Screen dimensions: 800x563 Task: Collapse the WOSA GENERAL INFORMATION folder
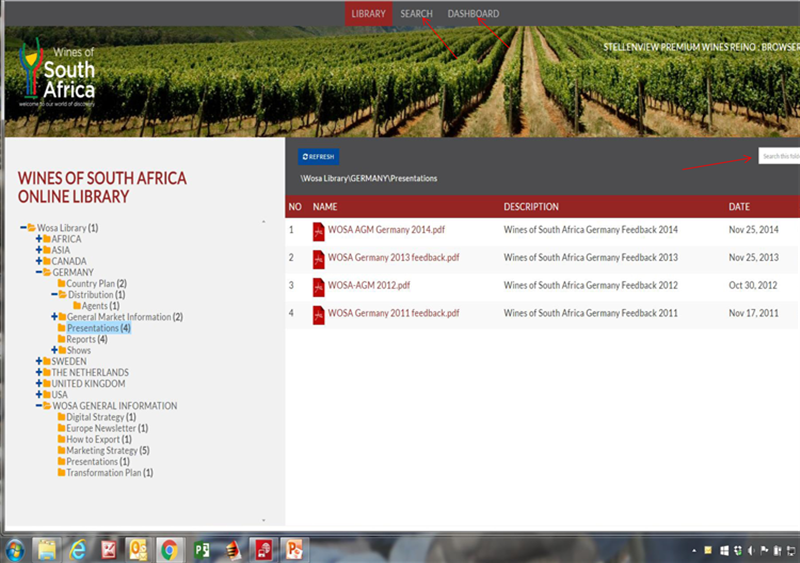click(x=39, y=406)
